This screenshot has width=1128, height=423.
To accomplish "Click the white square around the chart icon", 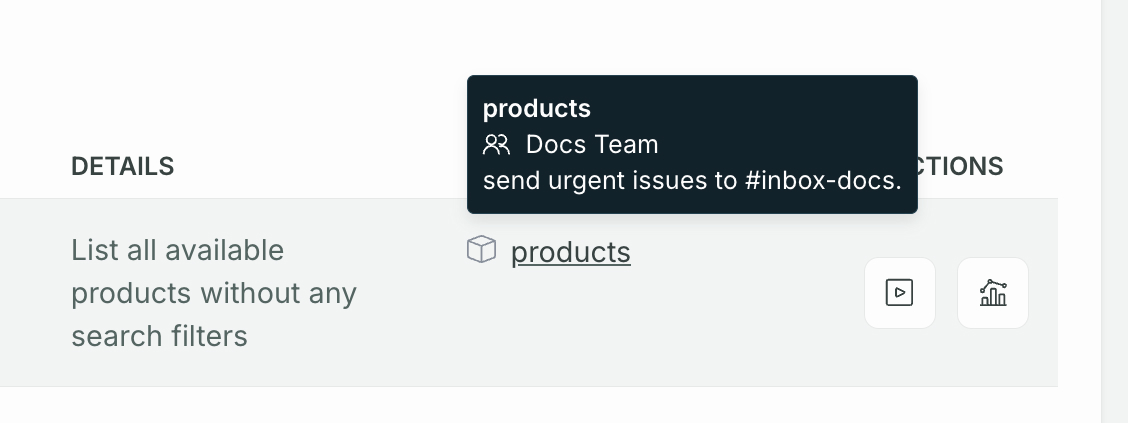I will [x=993, y=293].
